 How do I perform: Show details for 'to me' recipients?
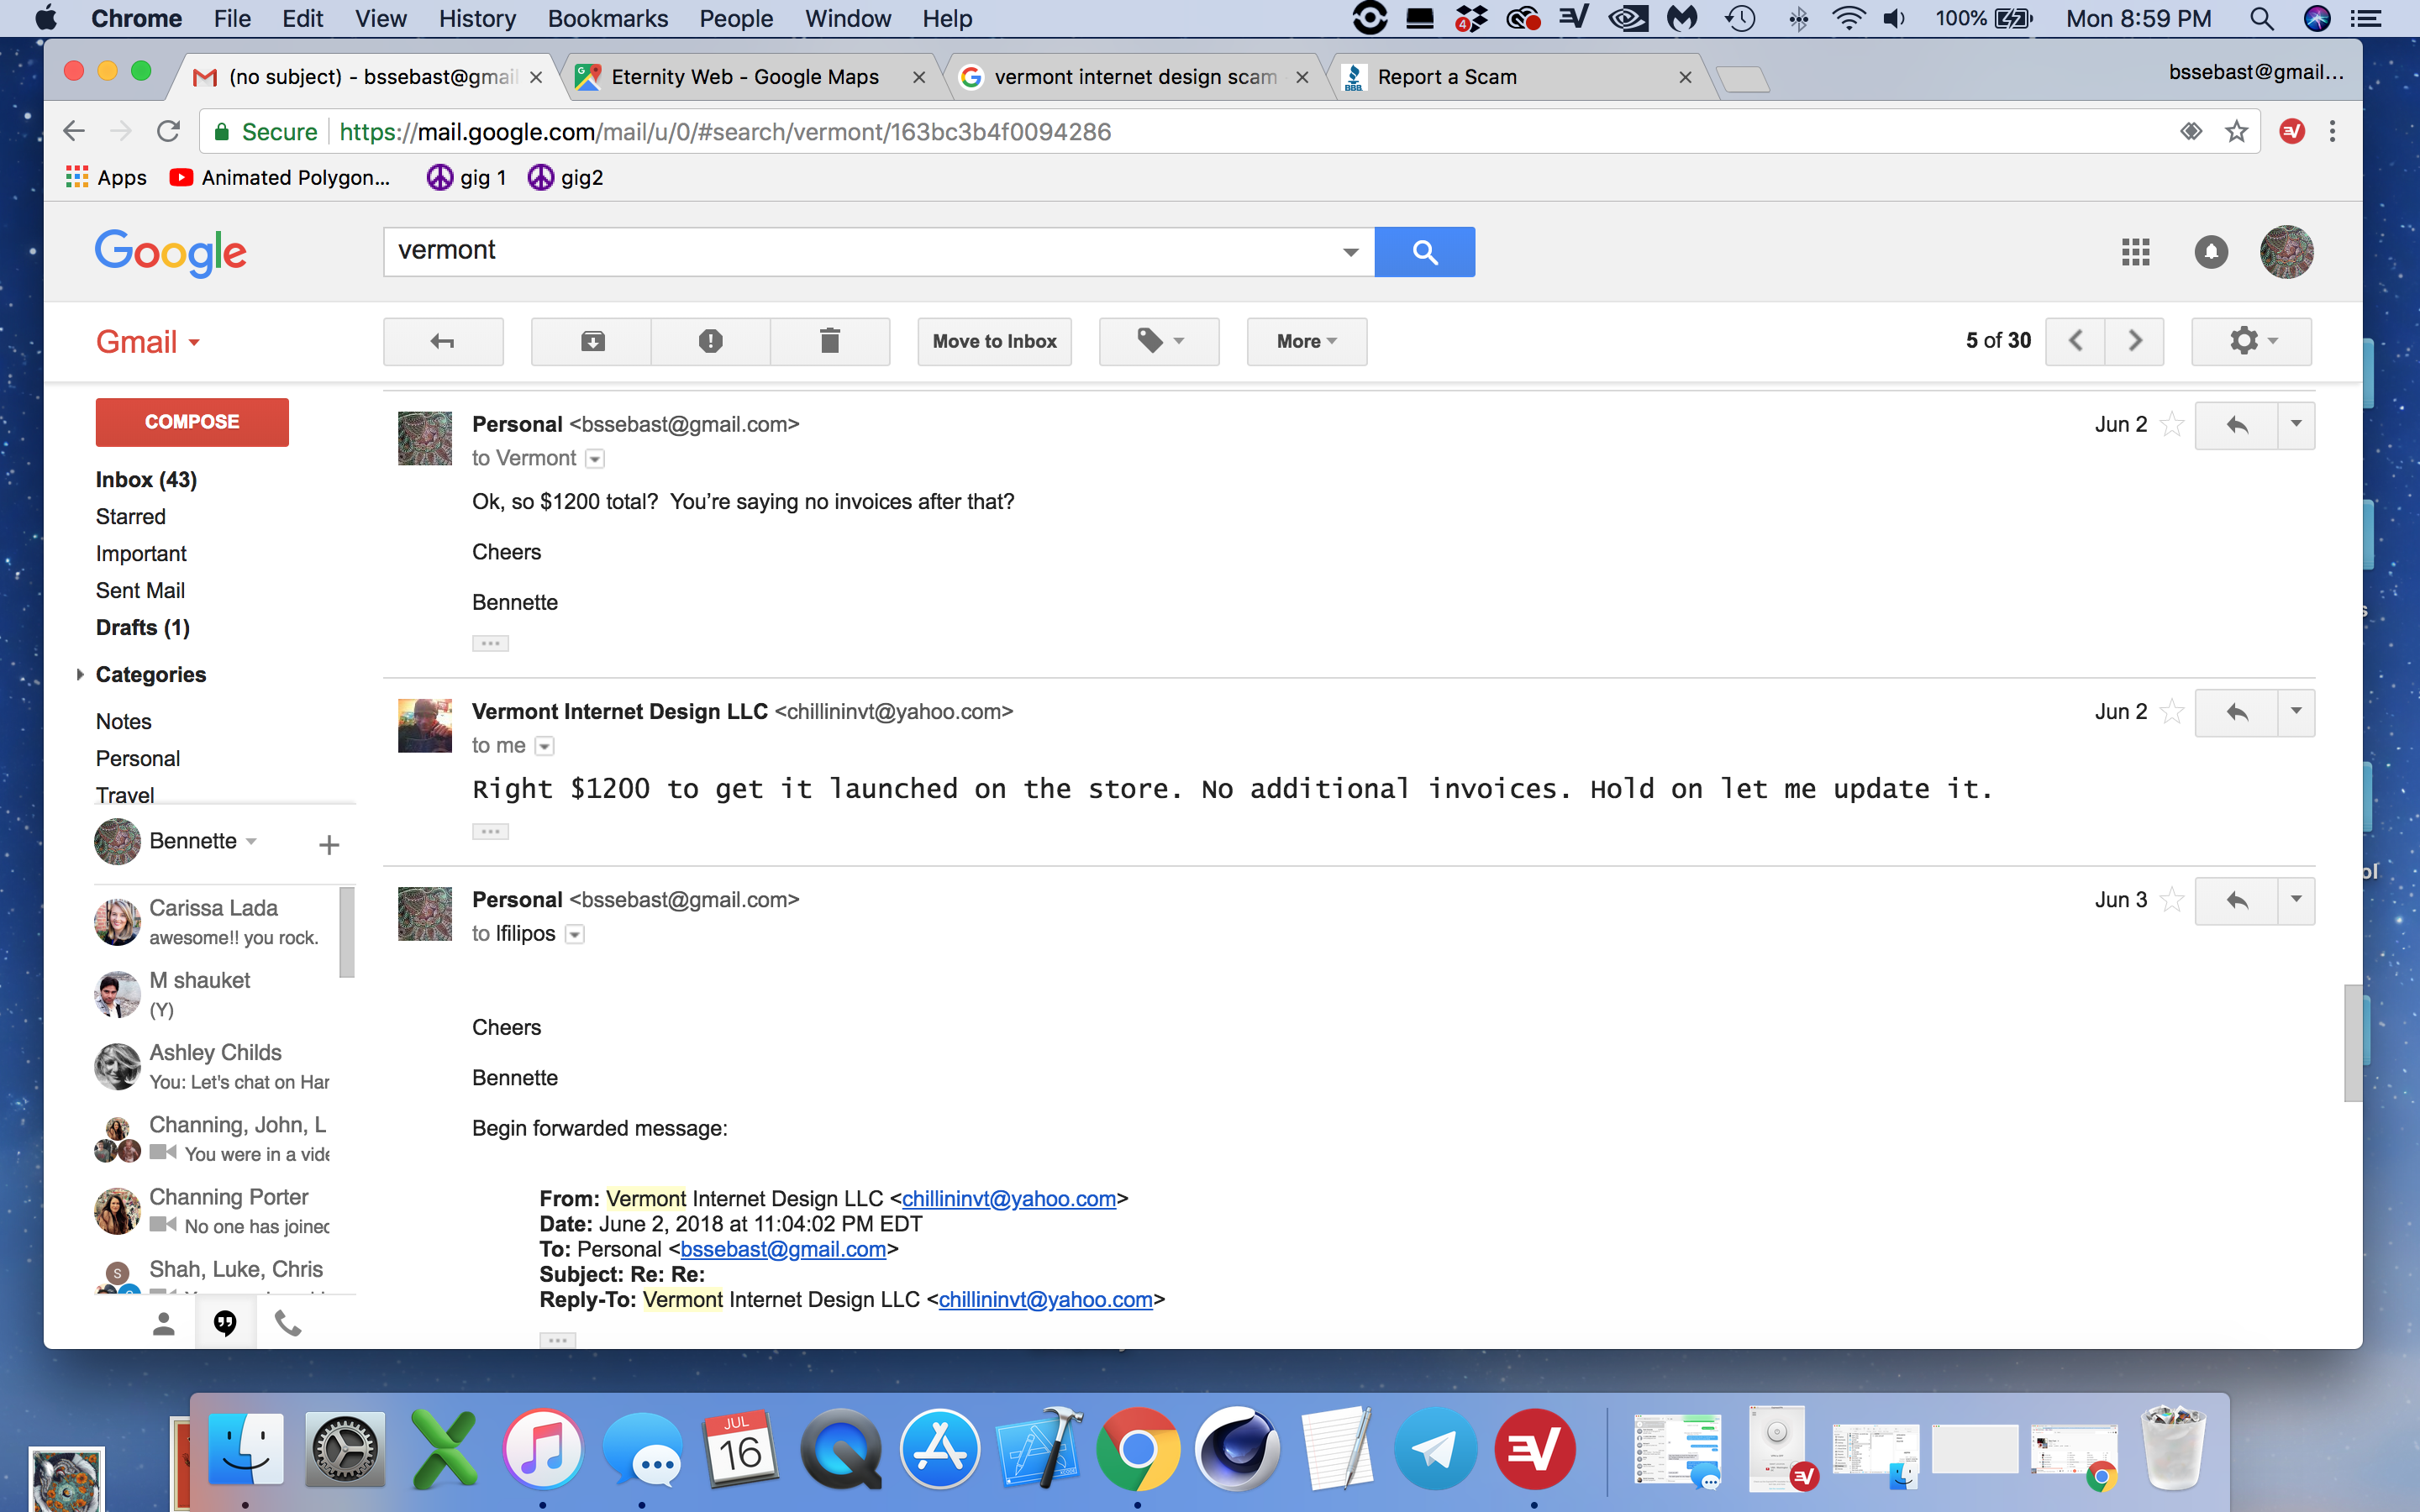[544, 746]
